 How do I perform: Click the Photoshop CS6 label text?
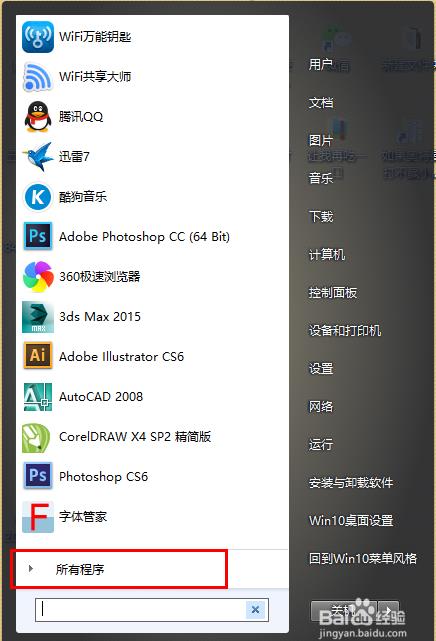[103, 477]
